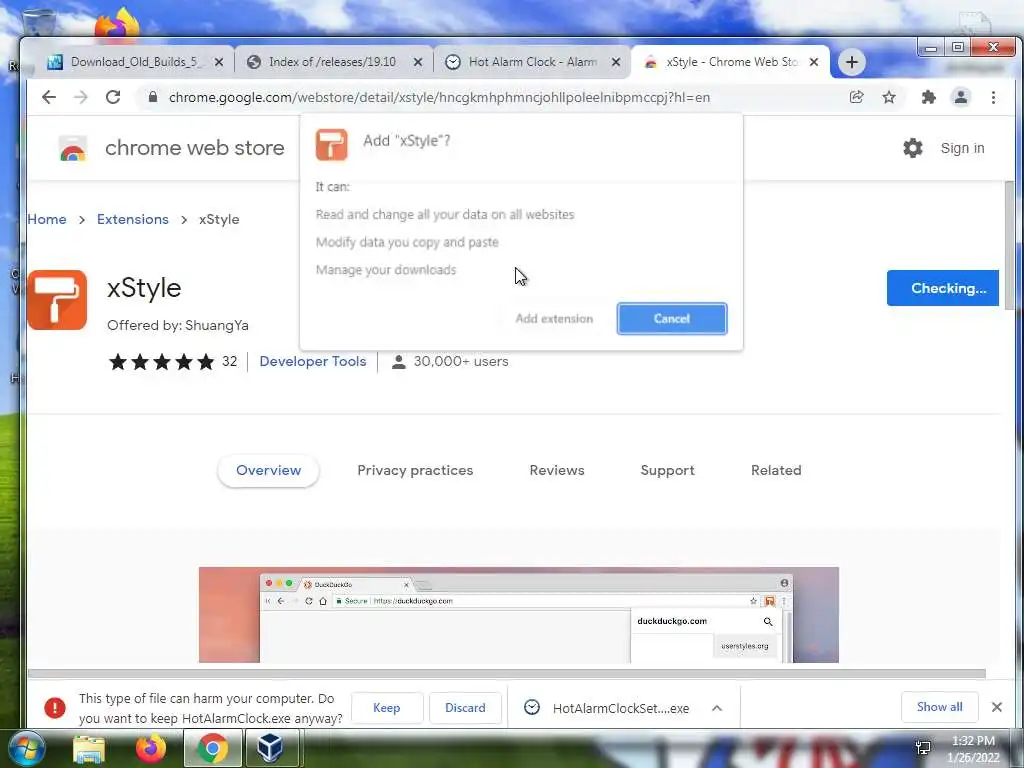Click the browser forward arrow
Image resolution: width=1024 pixels, height=768 pixels.
pos(81,97)
